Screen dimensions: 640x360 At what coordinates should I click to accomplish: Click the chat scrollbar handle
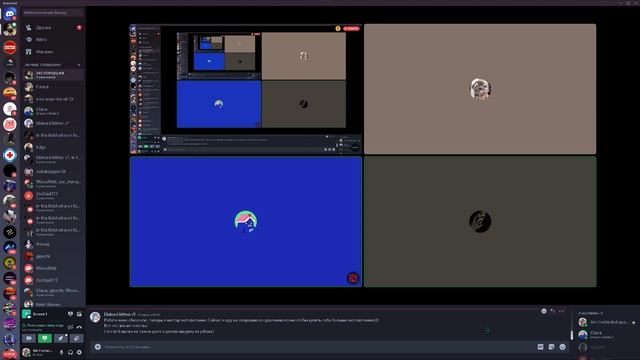point(571,335)
